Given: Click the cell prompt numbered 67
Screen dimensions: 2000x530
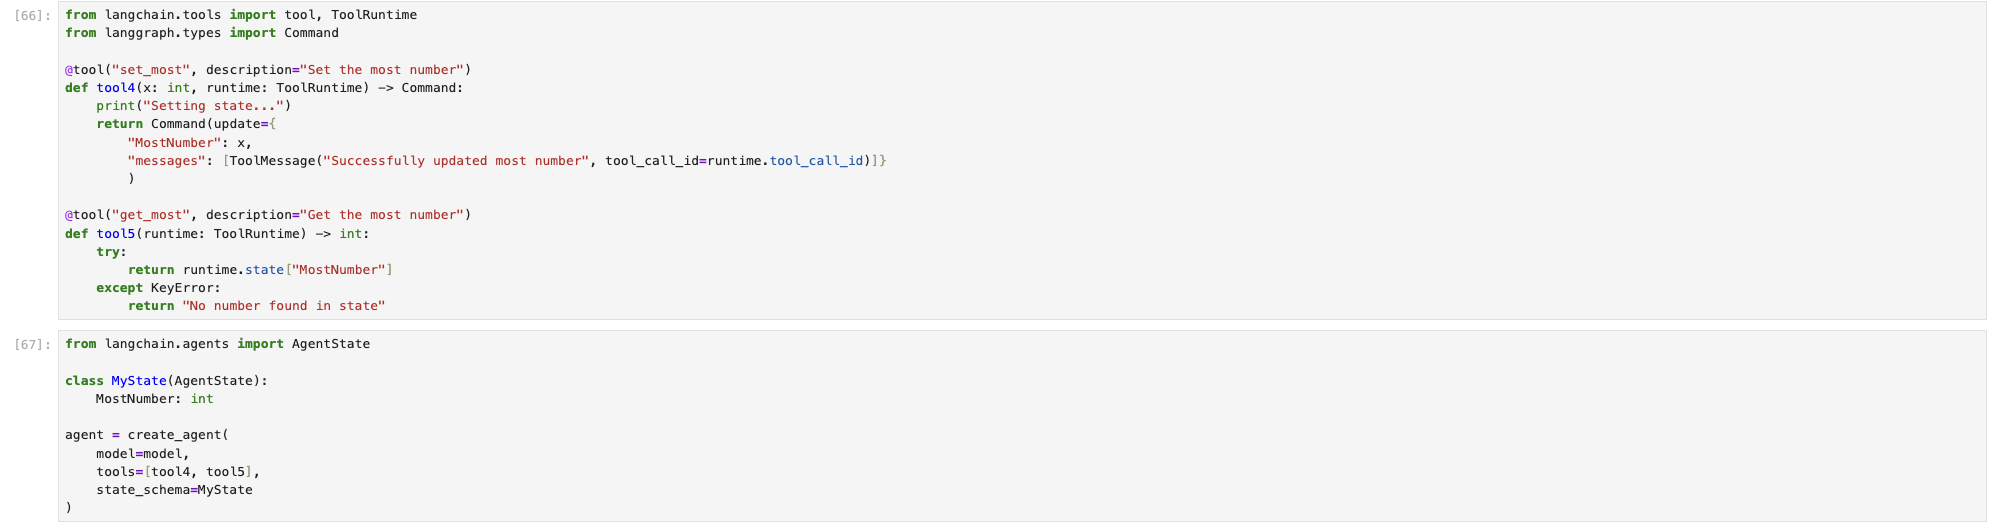Looking at the screenshot, I should pos(33,345).
